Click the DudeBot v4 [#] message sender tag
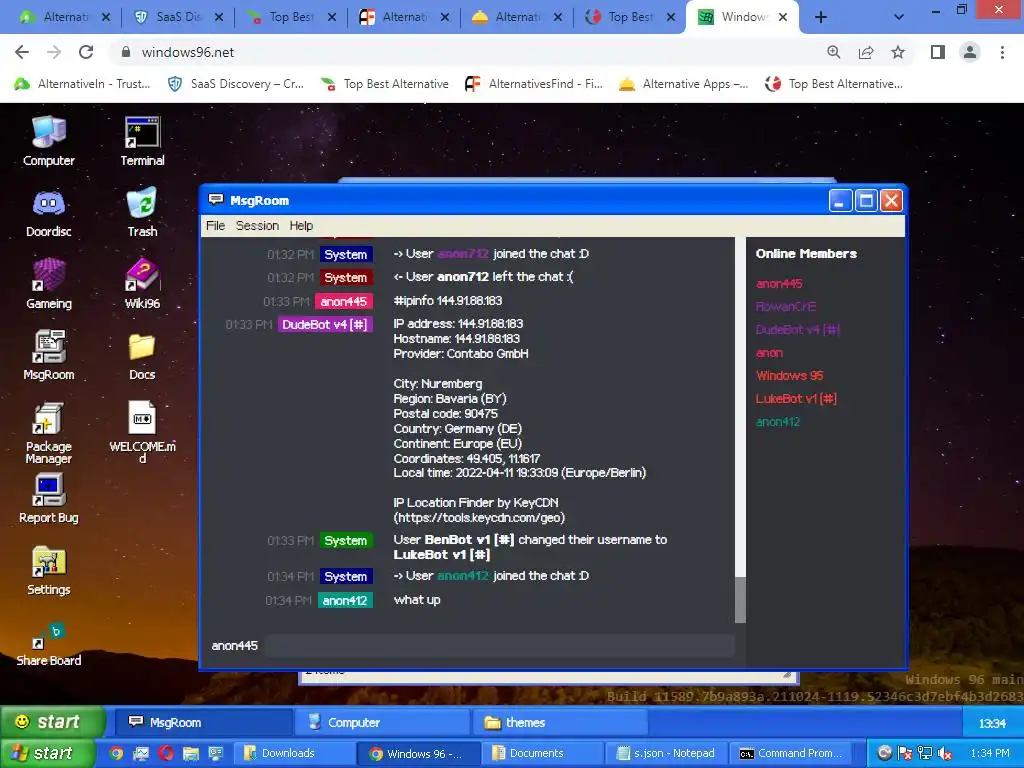 (x=325, y=324)
